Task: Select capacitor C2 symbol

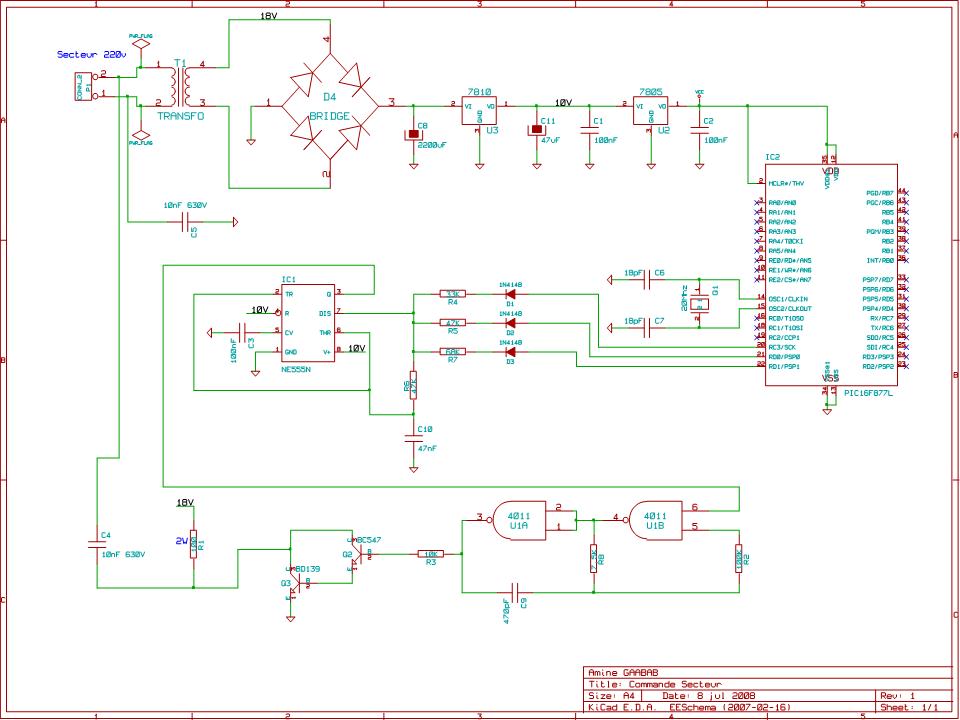Action: pos(699,130)
